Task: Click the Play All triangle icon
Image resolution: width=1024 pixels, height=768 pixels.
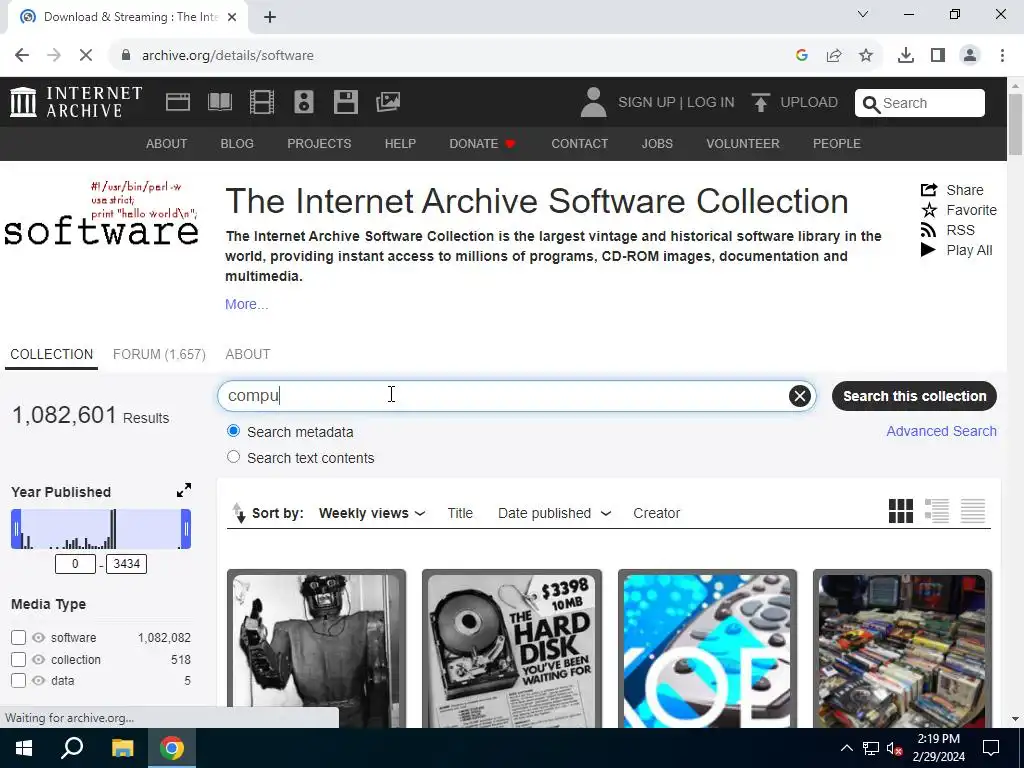Action: click(x=928, y=249)
